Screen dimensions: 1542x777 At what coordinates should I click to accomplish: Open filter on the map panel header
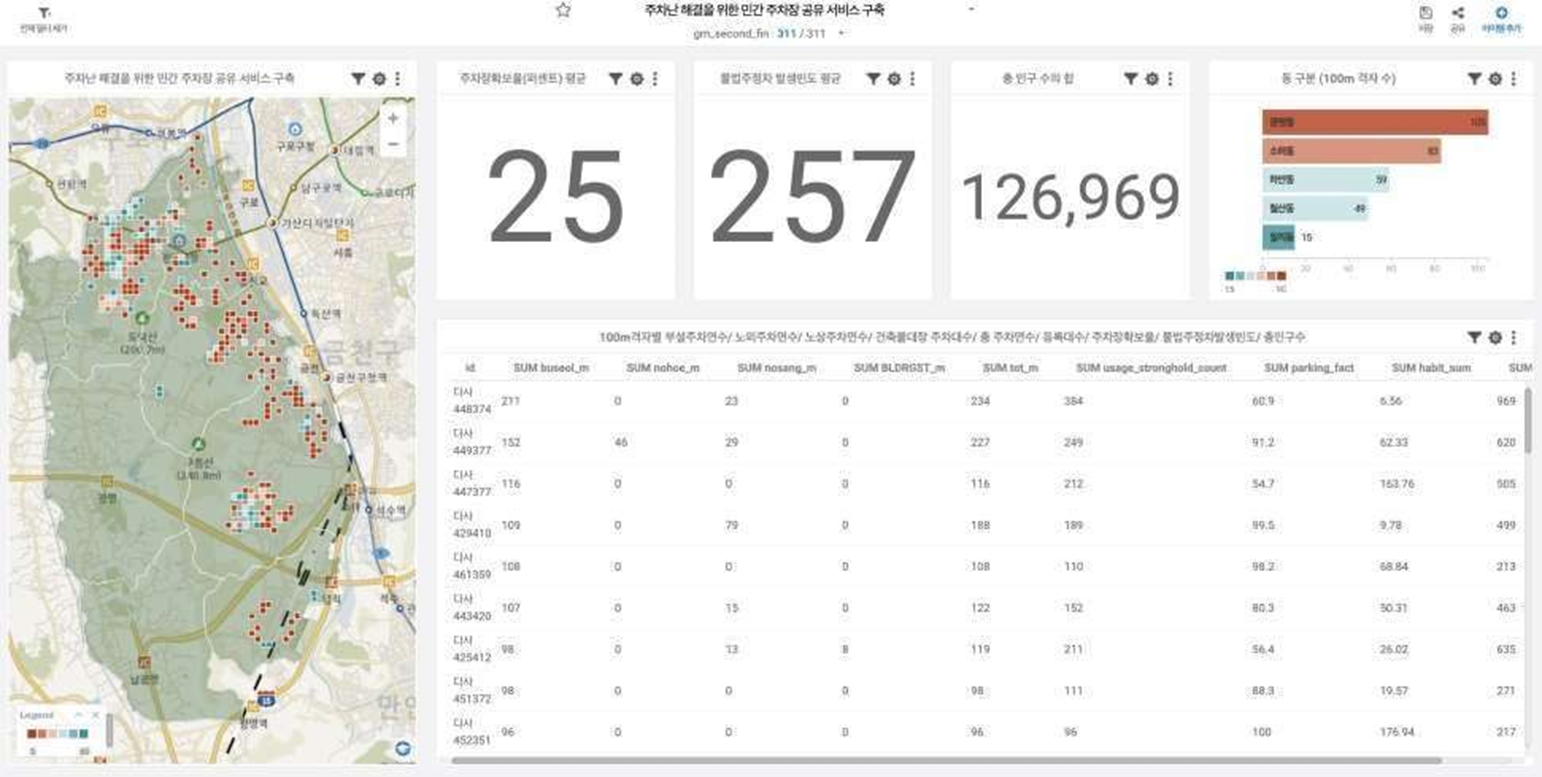(x=357, y=79)
